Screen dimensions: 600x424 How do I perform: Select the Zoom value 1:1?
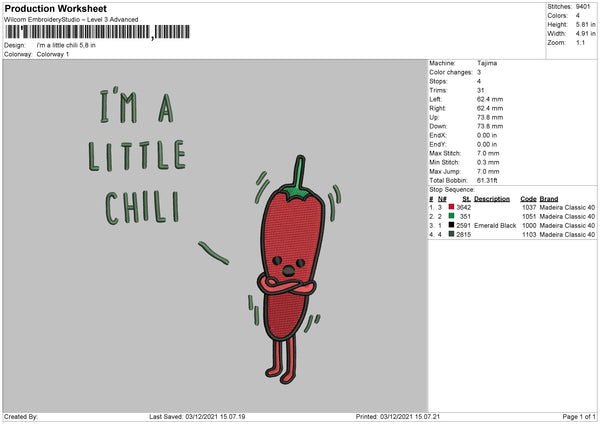coord(580,42)
